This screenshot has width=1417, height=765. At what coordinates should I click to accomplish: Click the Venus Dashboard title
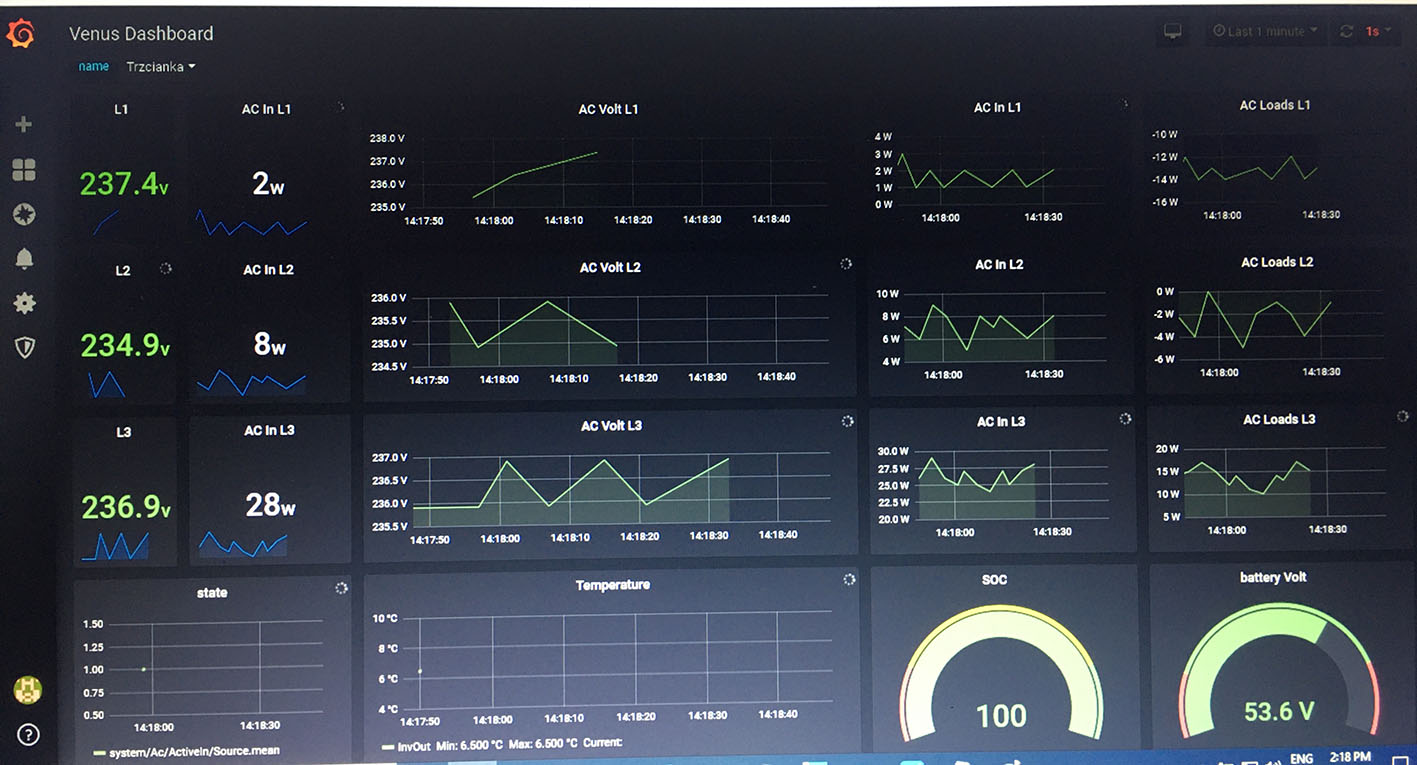141,33
